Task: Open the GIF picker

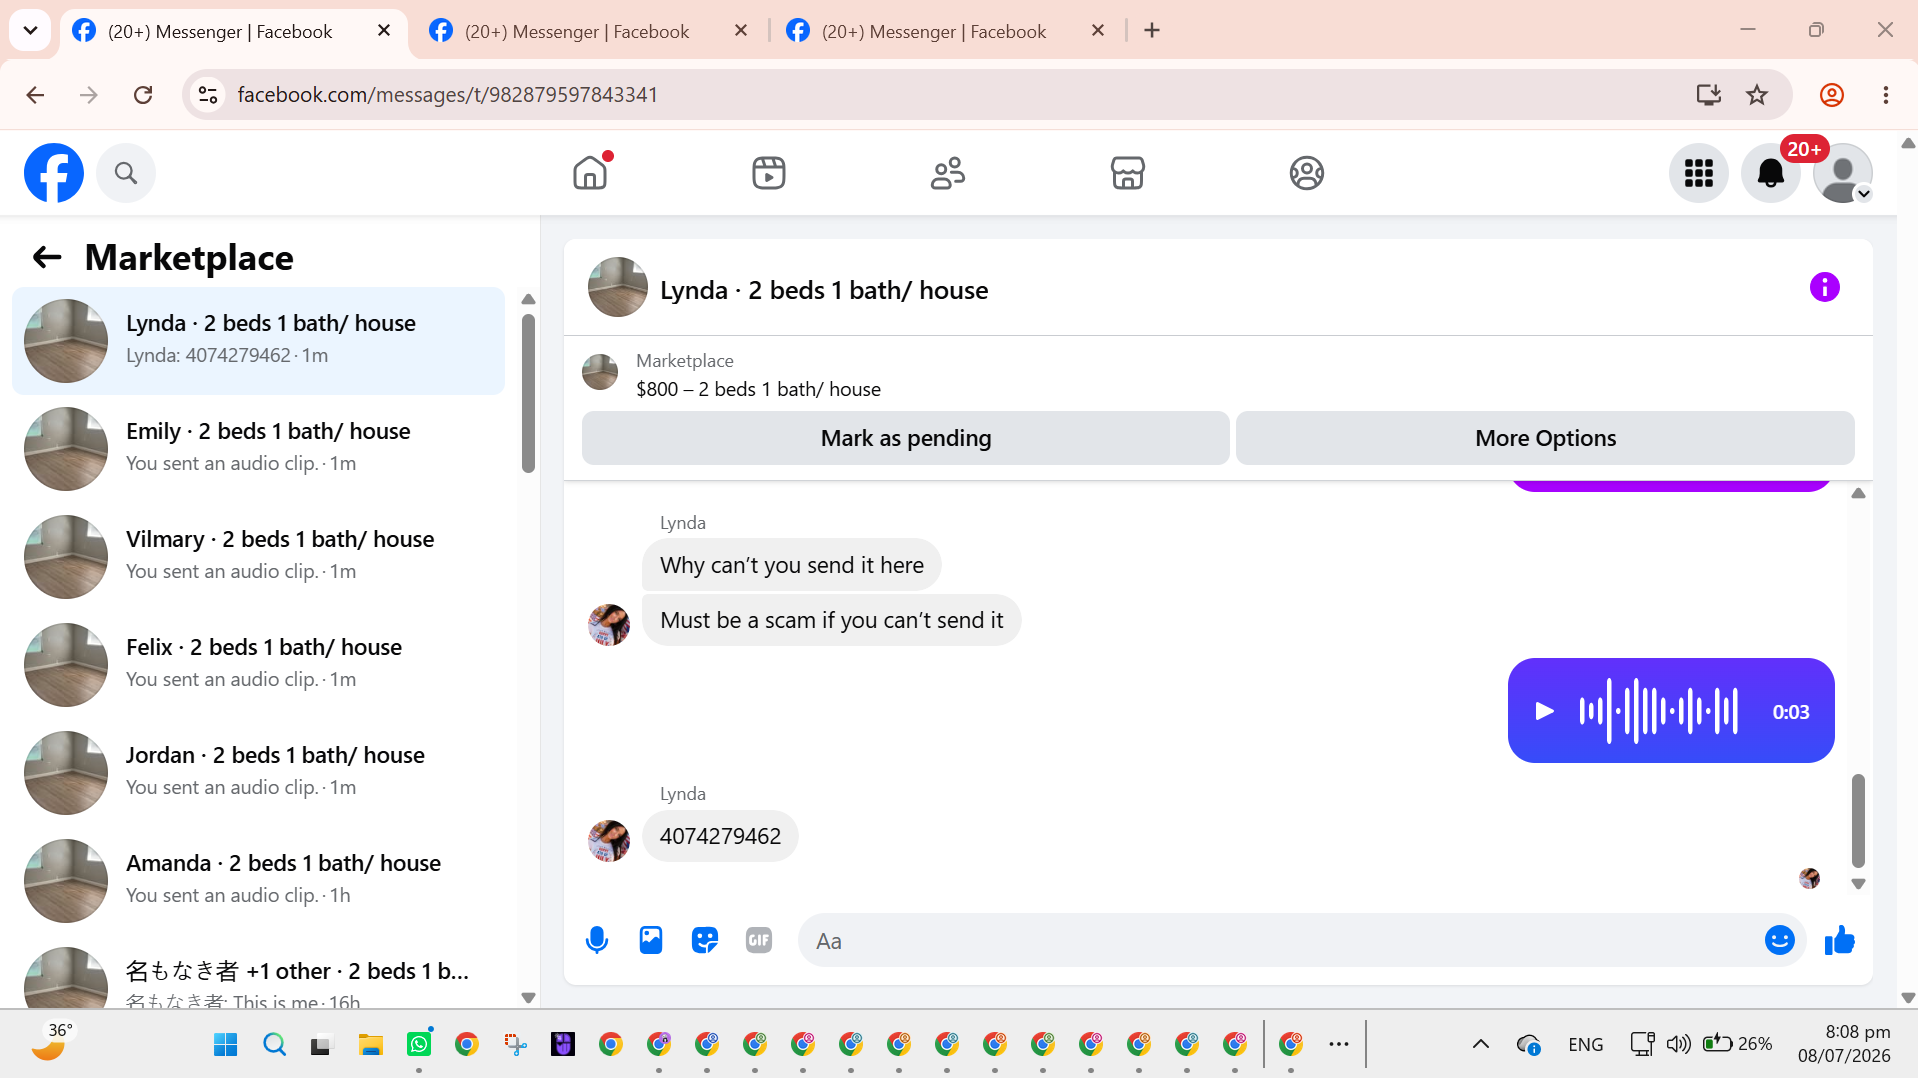Action: (759, 940)
